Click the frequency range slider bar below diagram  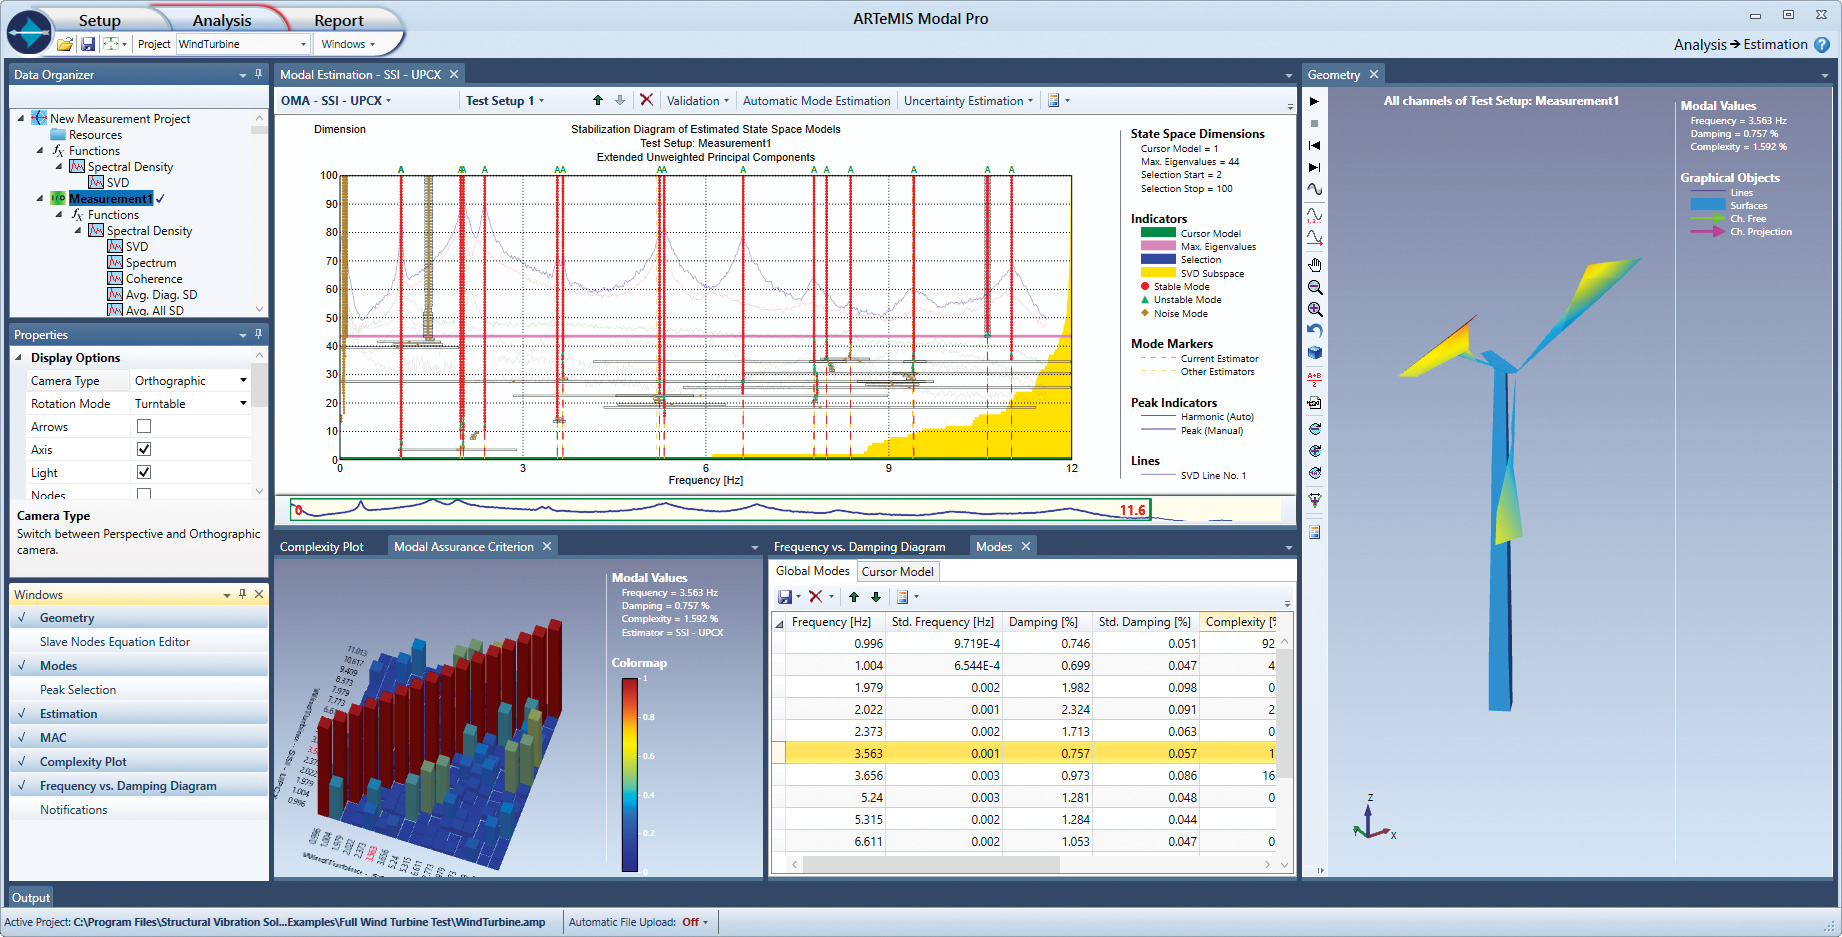point(720,510)
